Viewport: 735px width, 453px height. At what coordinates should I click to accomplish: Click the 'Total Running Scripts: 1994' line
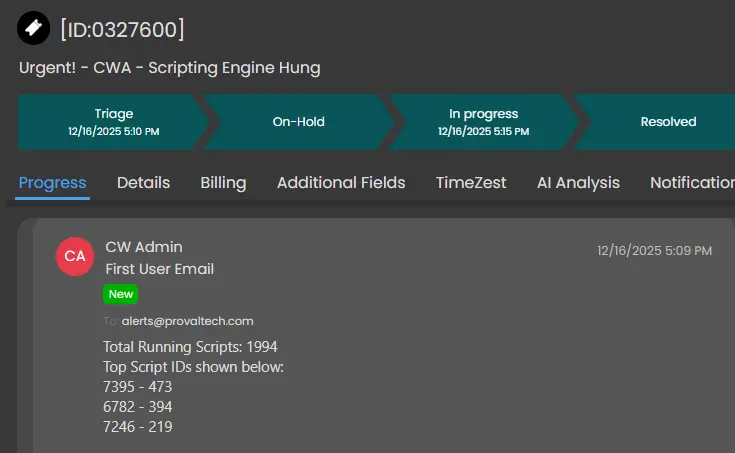[x=190, y=347]
